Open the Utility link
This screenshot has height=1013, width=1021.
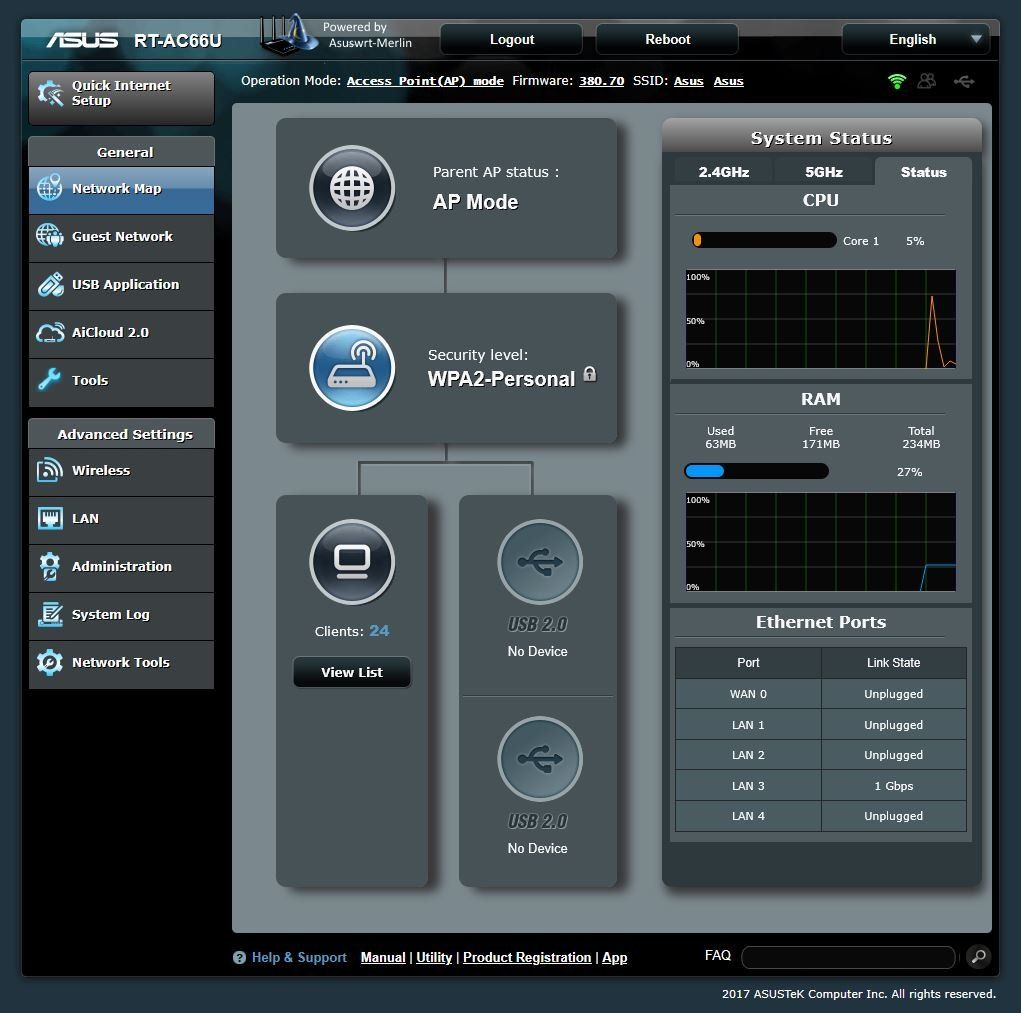point(434,957)
